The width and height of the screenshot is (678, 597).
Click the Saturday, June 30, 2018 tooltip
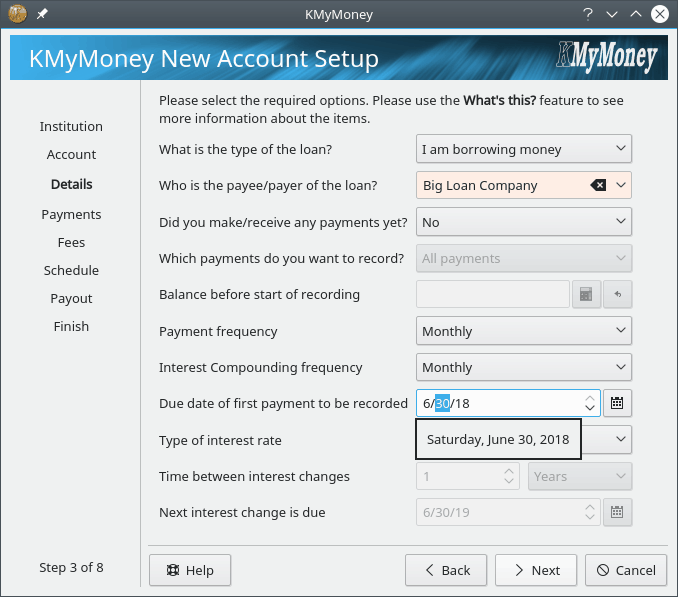[498, 439]
